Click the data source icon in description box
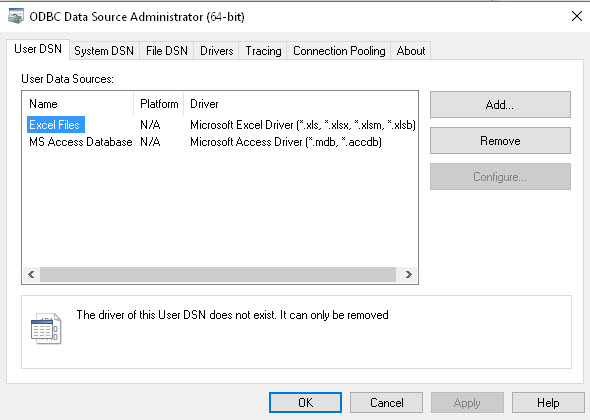This screenshot has width=590, height=420. point(46,328)
